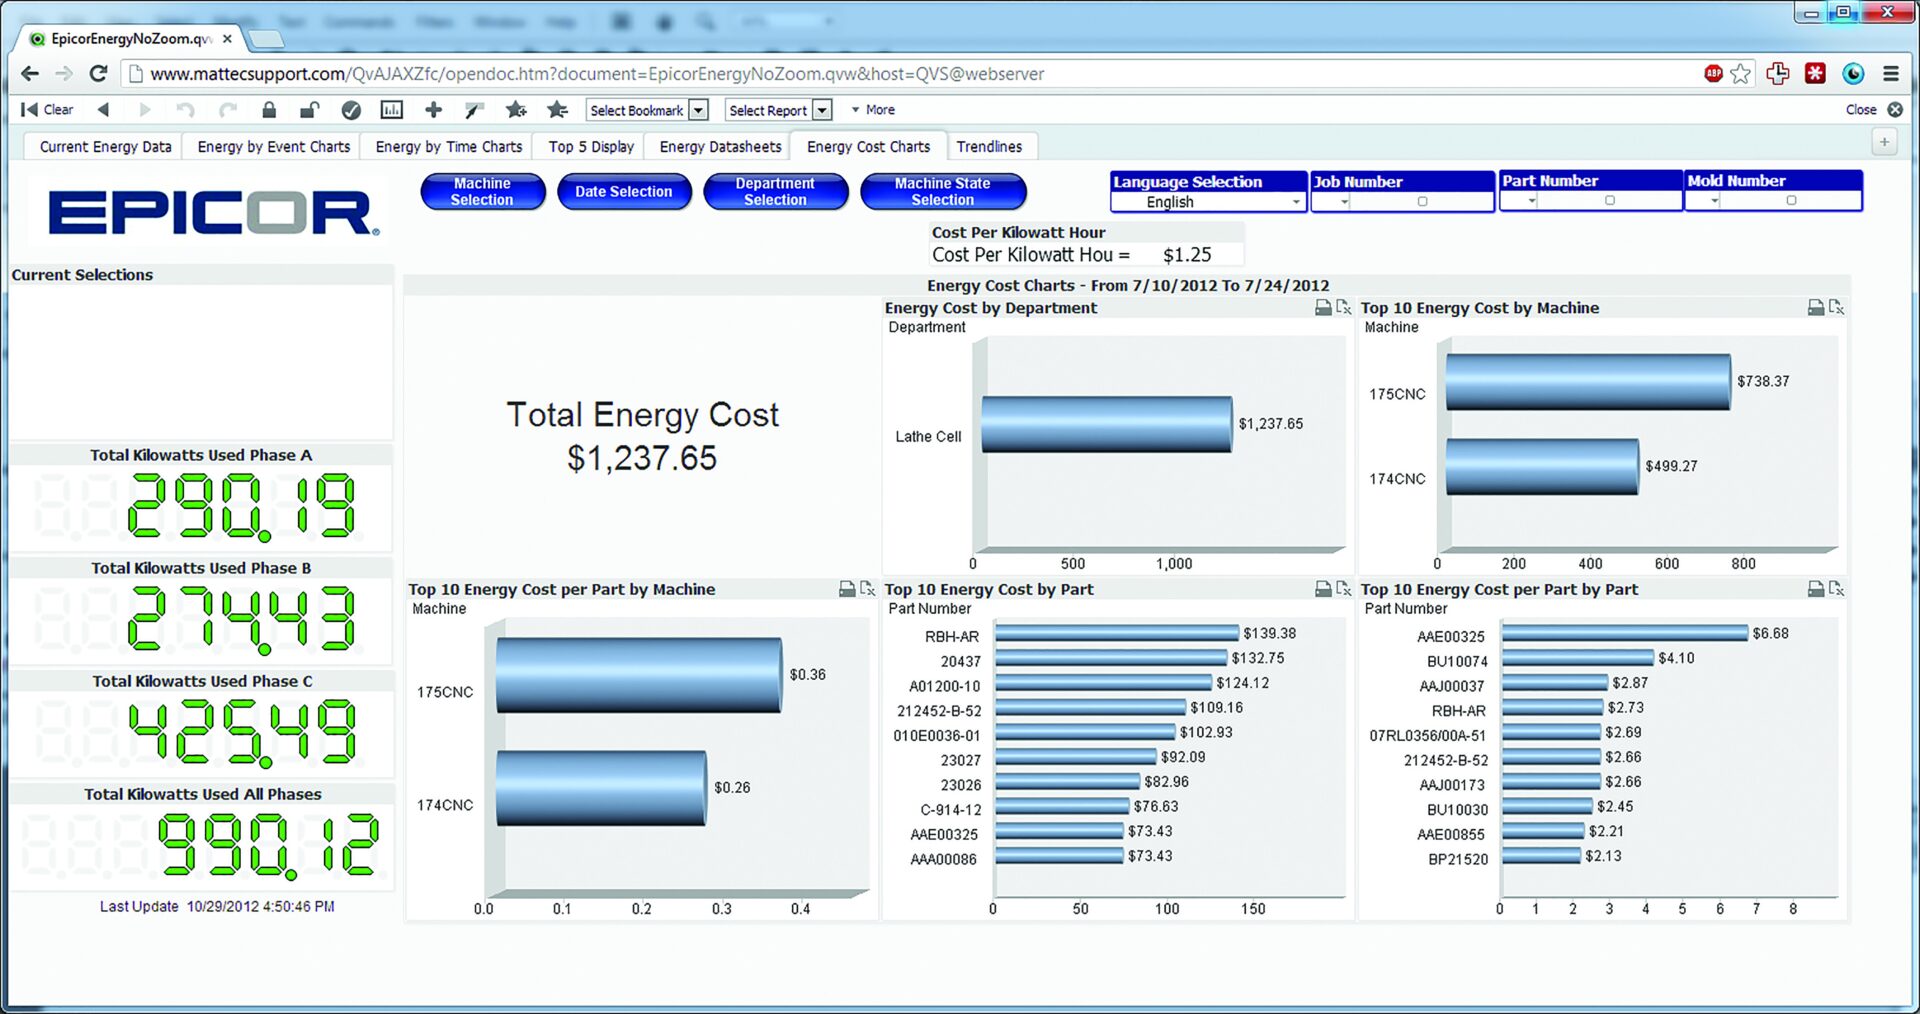Viewport: 1920px width, 1014px height.
Task: Select the RBH-AR bar in Energy Cost by Part
Action: 1117,633
